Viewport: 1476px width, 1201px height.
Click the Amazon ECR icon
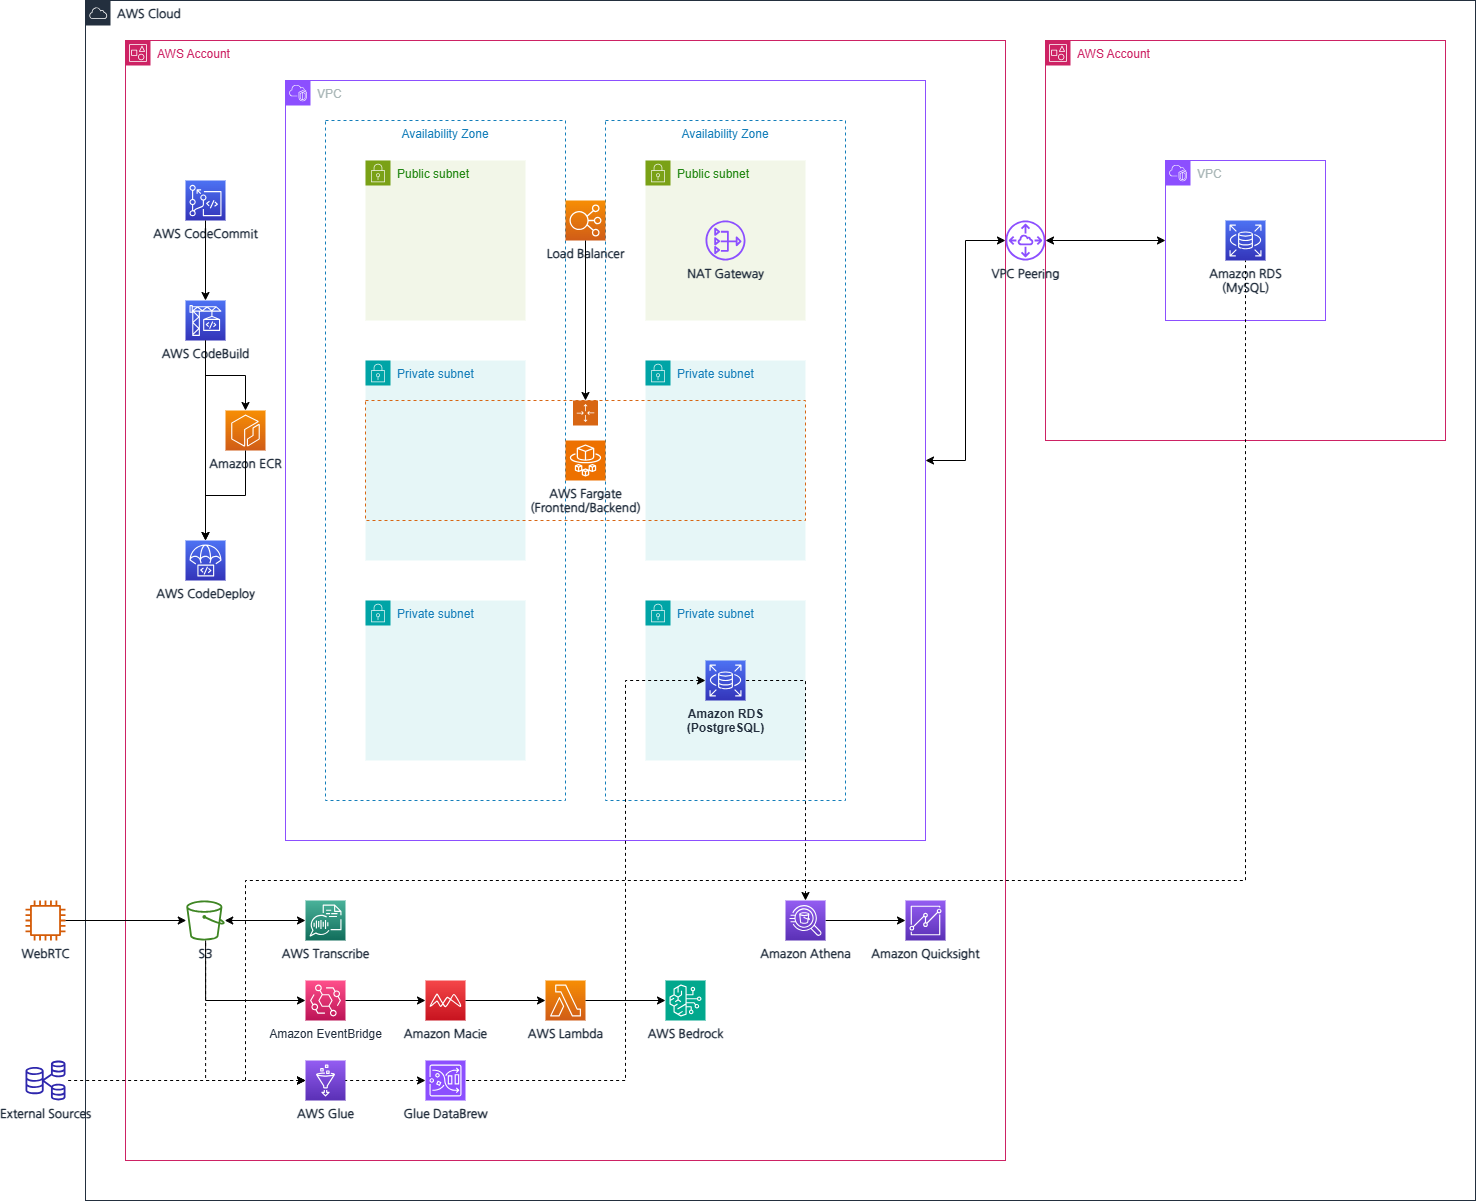(x=245, y=430)
